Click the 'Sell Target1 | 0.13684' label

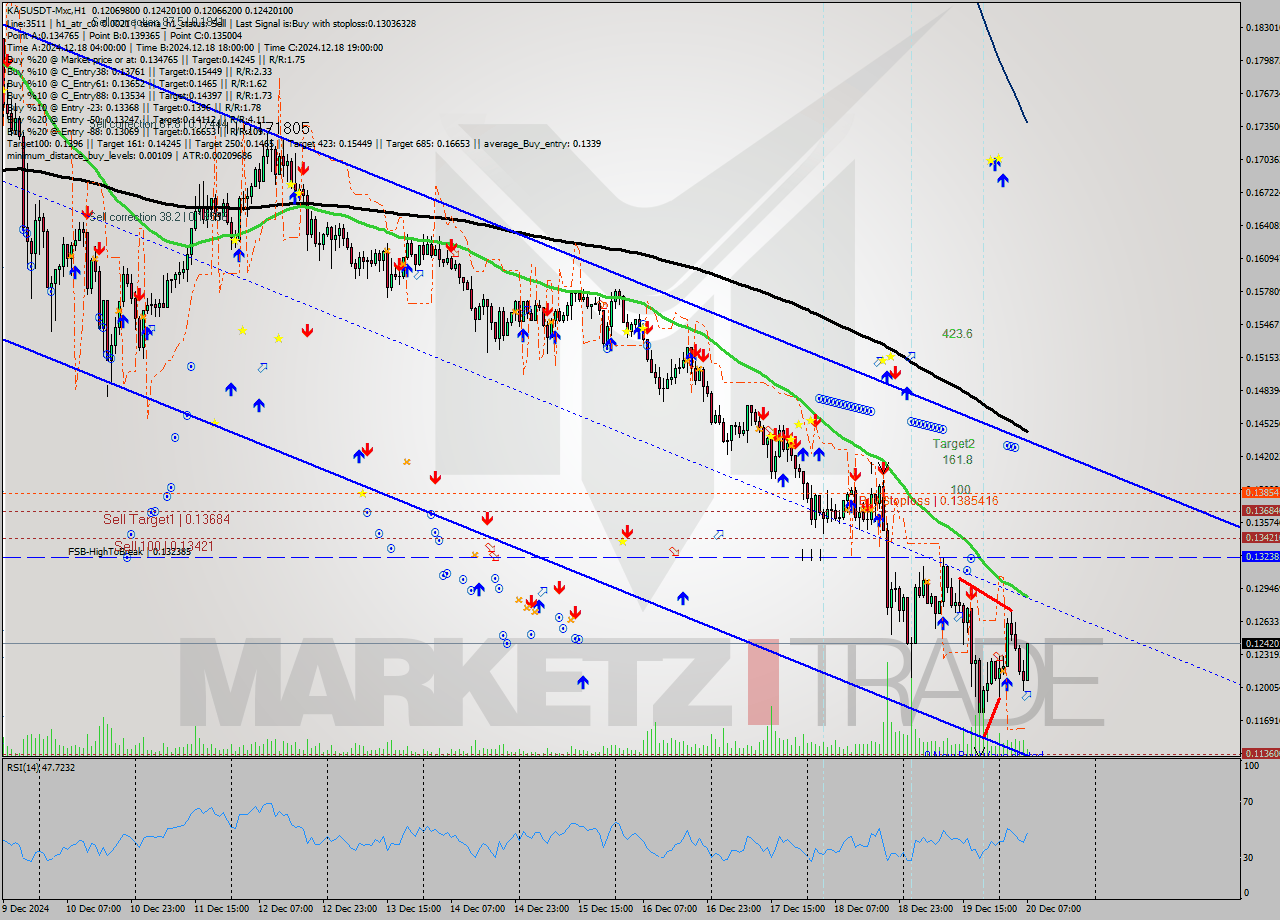coord(167,519)
